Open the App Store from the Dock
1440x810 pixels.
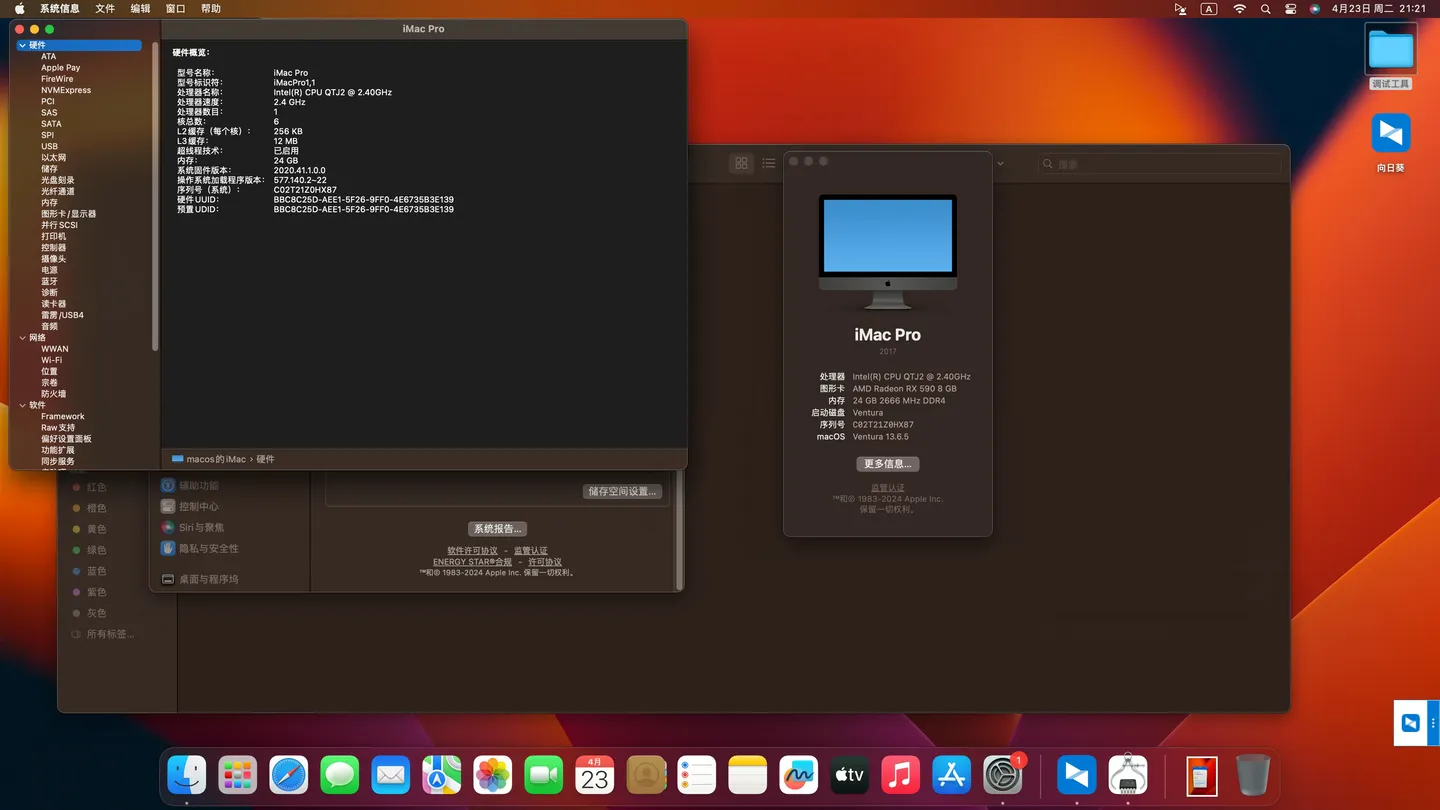click(x=951, y=775)
